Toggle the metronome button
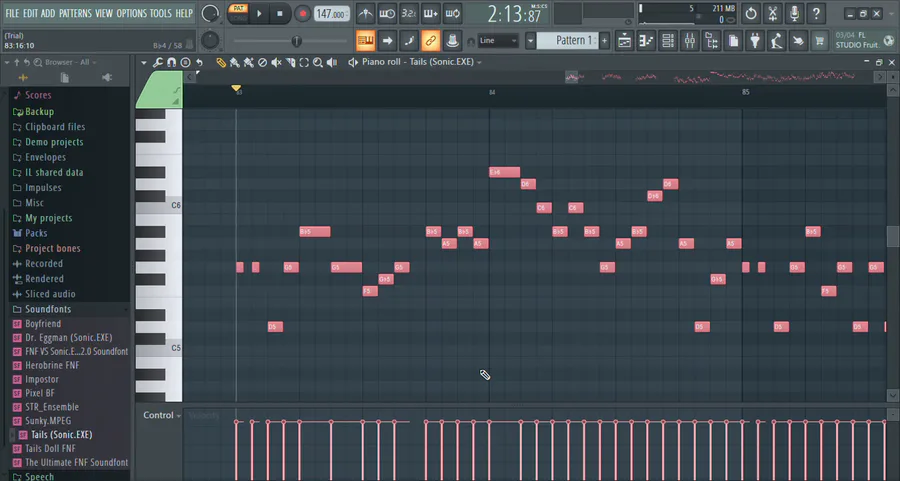The width and height of the screenshot is (900, 481). pyautogui.click(x=365, y=13)
